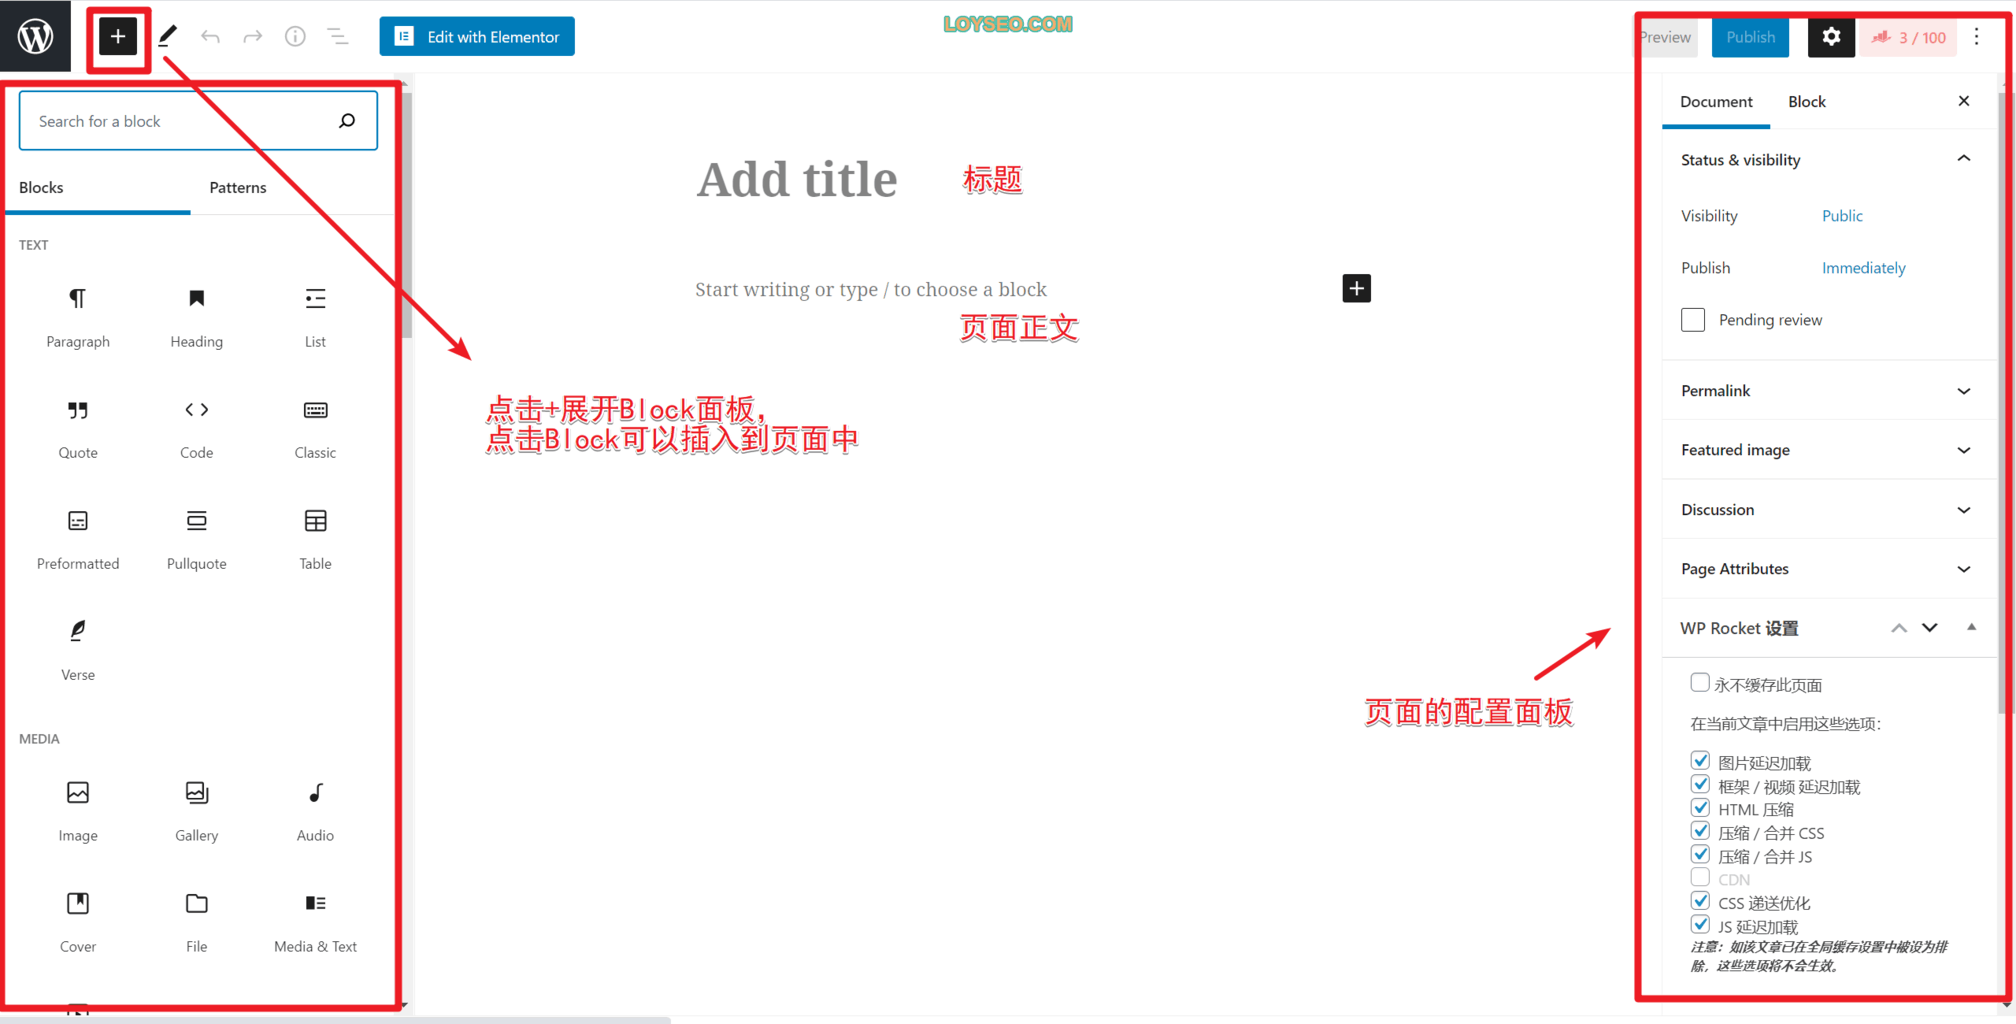Toggle WP Rocket 设置 panel triangle

[x=1971, y=627]
